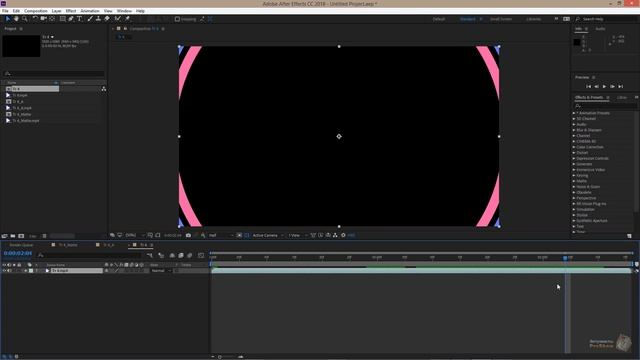Select the Clone Stamp tool

click(98, 19)
